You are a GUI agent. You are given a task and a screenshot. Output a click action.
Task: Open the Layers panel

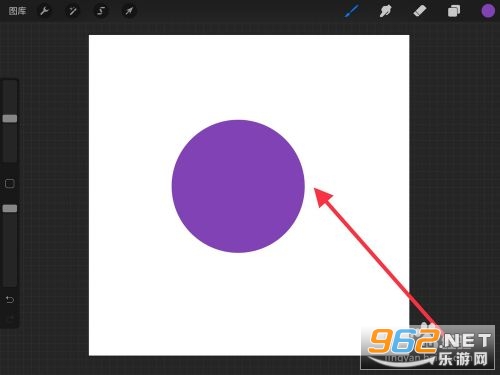454,11
